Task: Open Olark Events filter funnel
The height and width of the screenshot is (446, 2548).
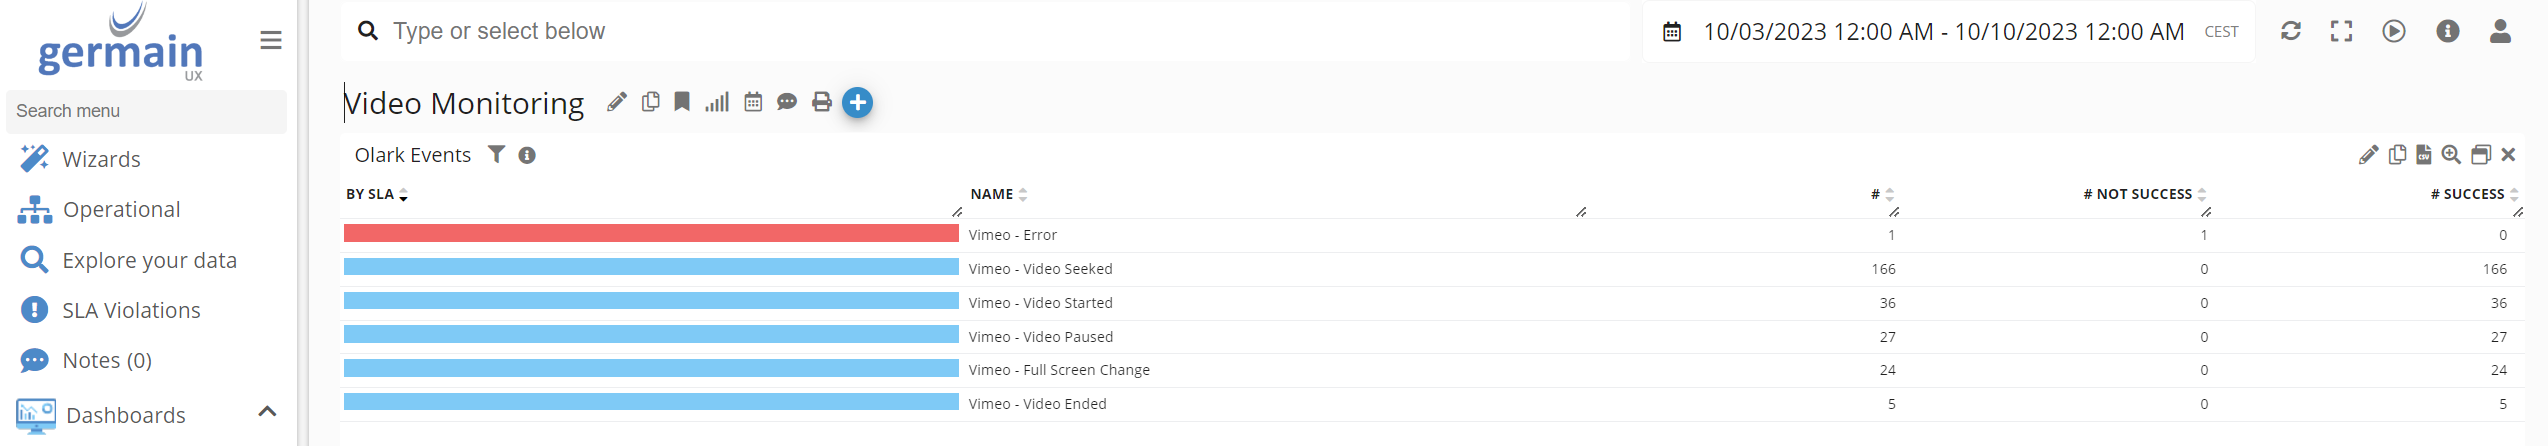Action: pos(496,154)
